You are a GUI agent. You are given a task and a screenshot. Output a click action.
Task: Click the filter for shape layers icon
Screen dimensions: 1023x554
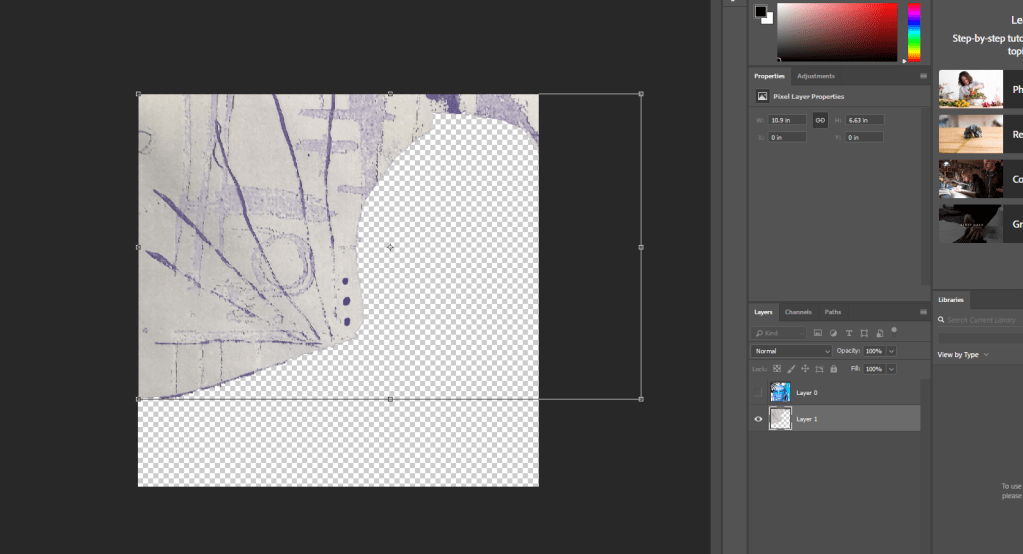click(864, 332)
